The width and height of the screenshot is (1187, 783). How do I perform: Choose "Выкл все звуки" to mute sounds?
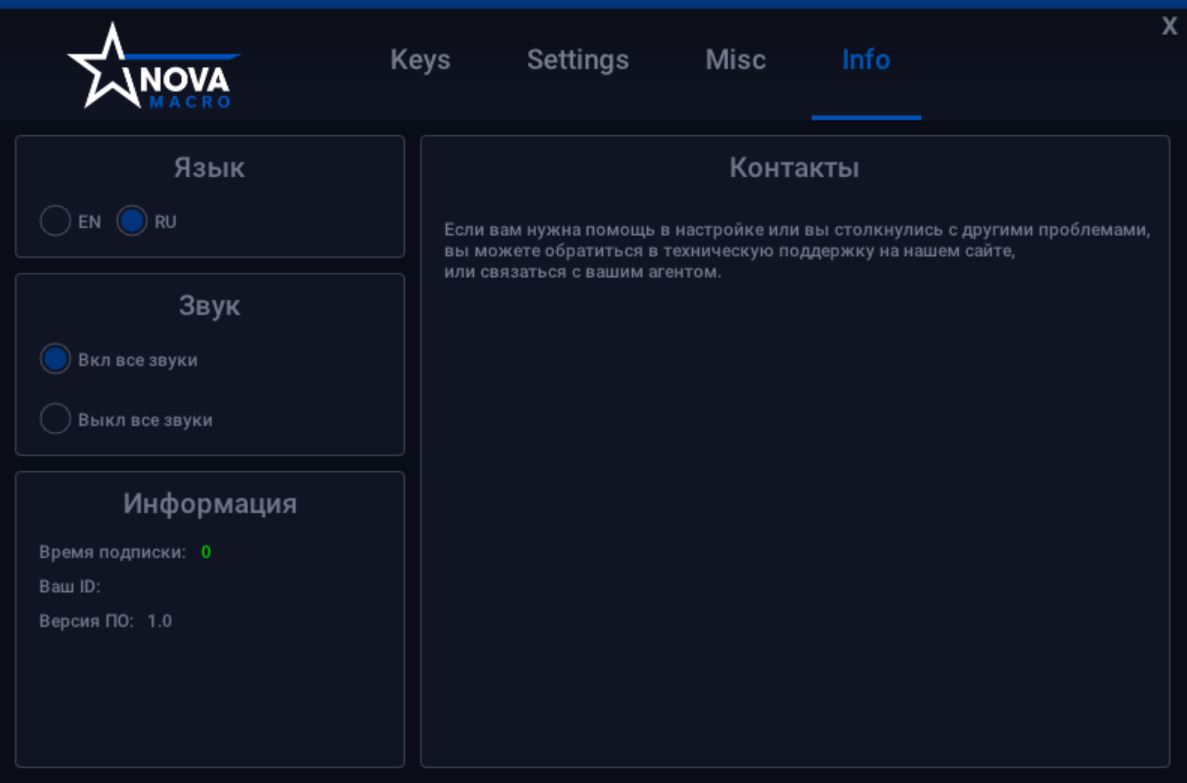click(x=55, y=419)
